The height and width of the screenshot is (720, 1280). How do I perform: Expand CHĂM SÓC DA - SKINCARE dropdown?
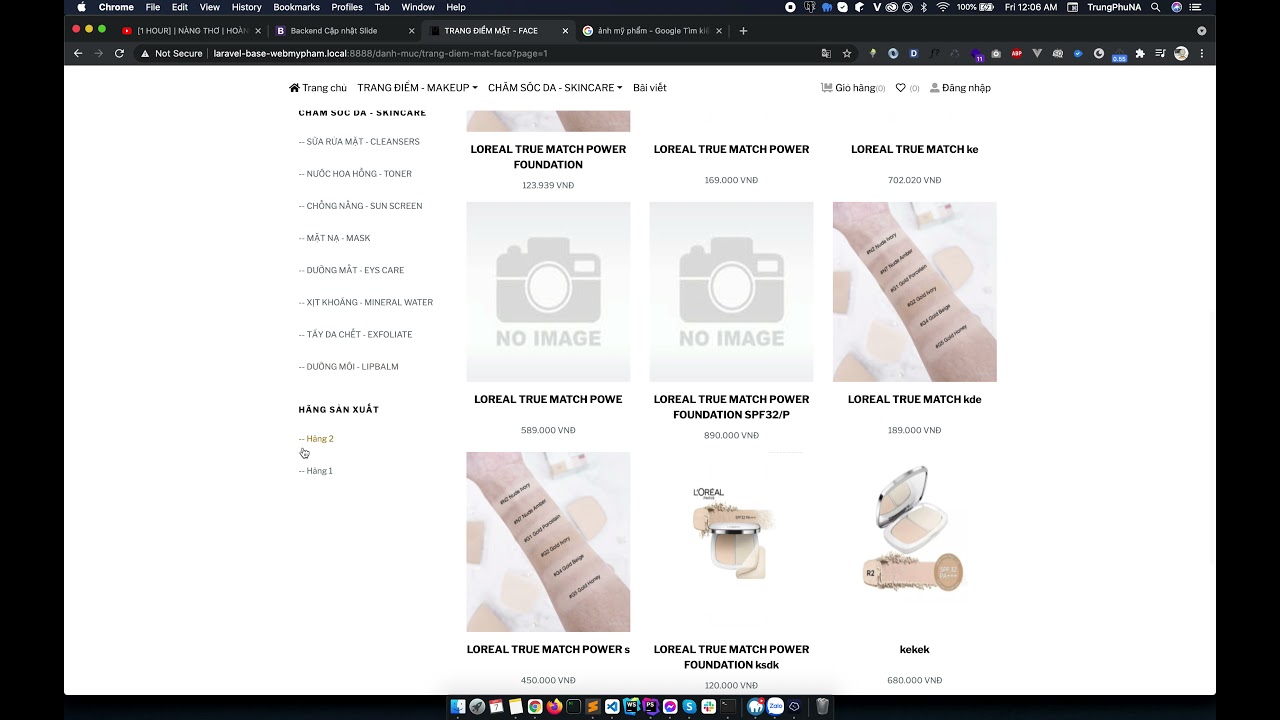point(555,88)
